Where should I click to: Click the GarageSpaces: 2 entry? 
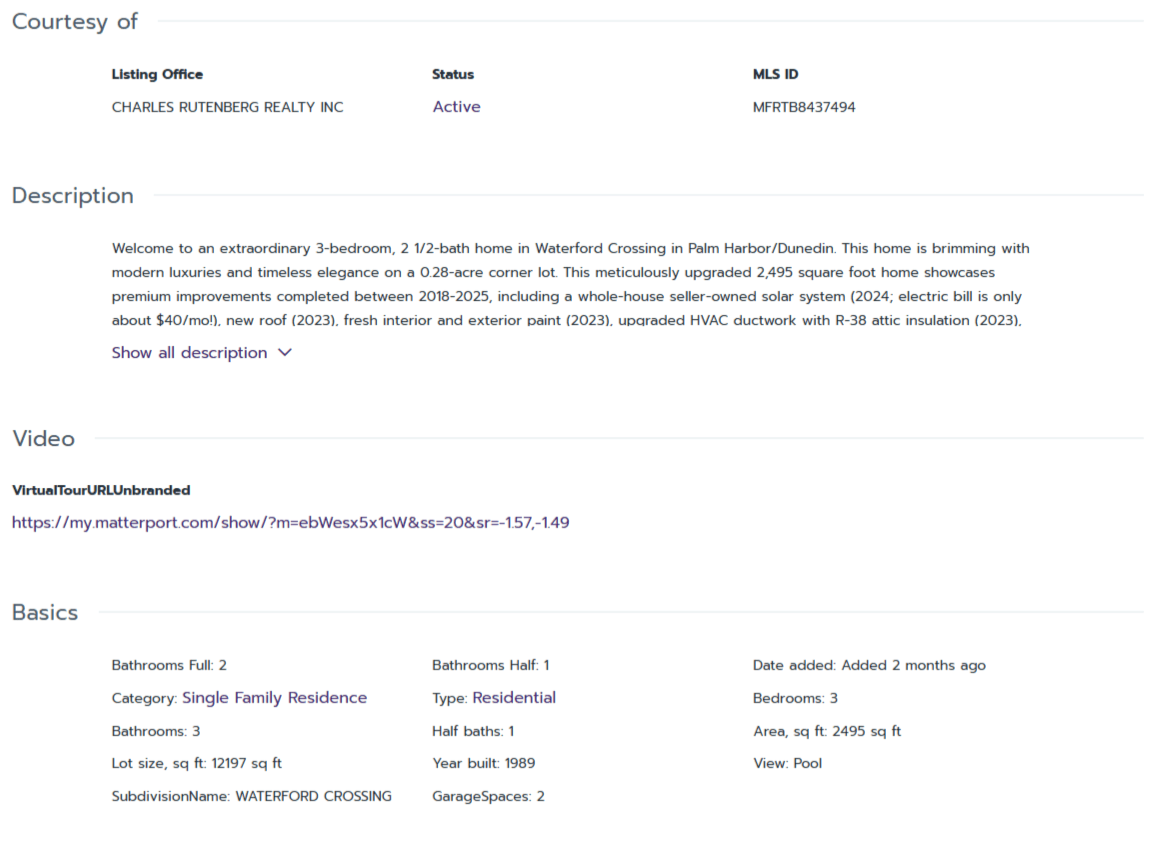[x=488, y=797]
